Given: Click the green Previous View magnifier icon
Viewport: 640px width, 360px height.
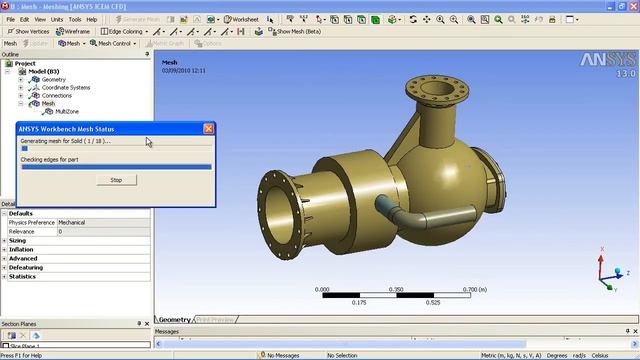Looking at the screenshot, I should click(x=498, y=19).
